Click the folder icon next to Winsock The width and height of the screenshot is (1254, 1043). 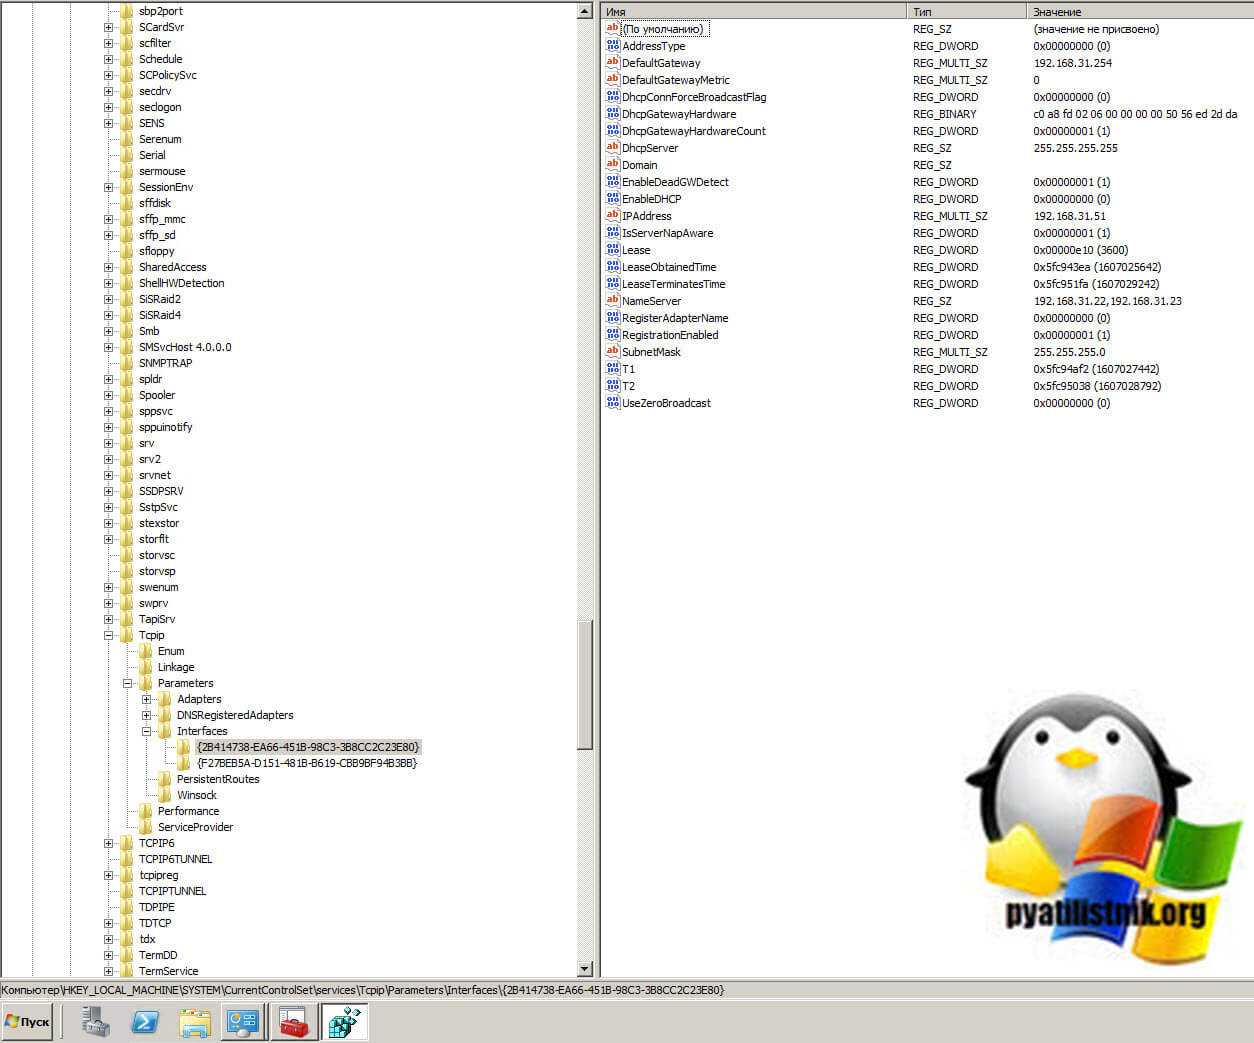pyautogui.click(x=165, y=795)
